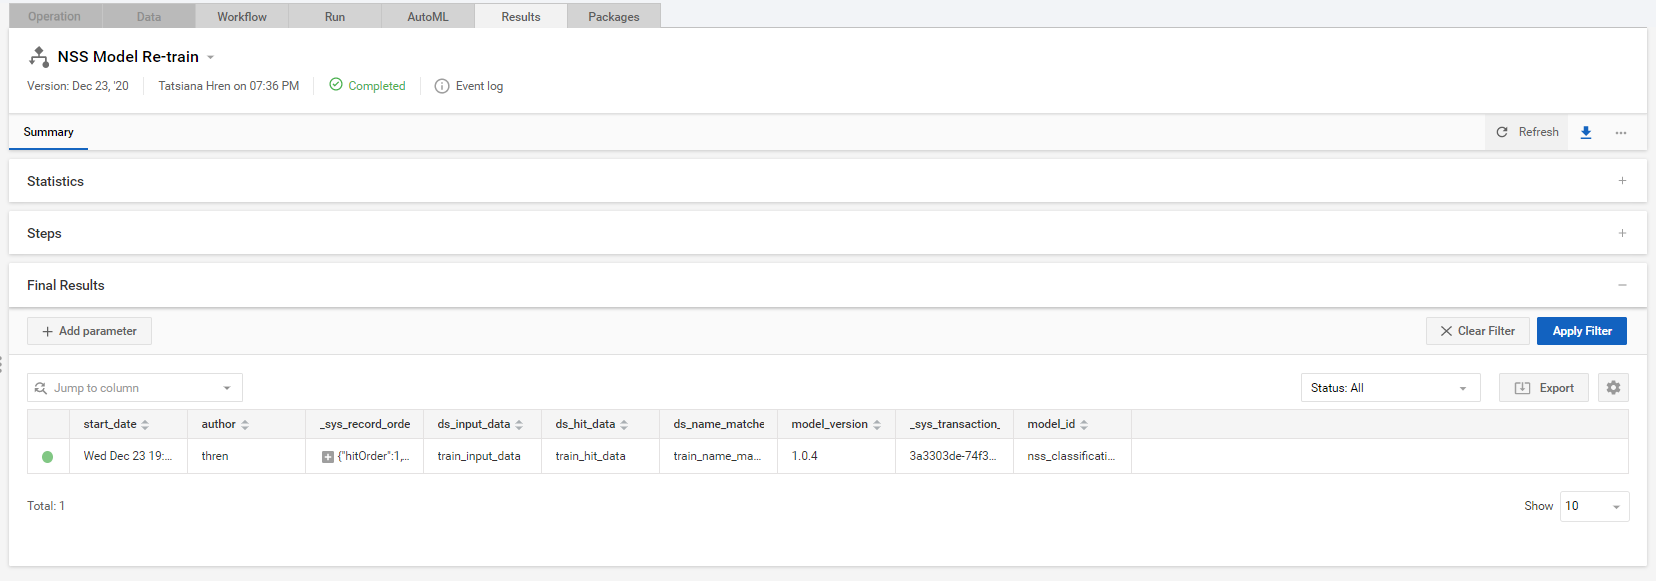1656x581 pixels.
Task: Open the Show 10 rows dropdown
Action: point(1595,506)
